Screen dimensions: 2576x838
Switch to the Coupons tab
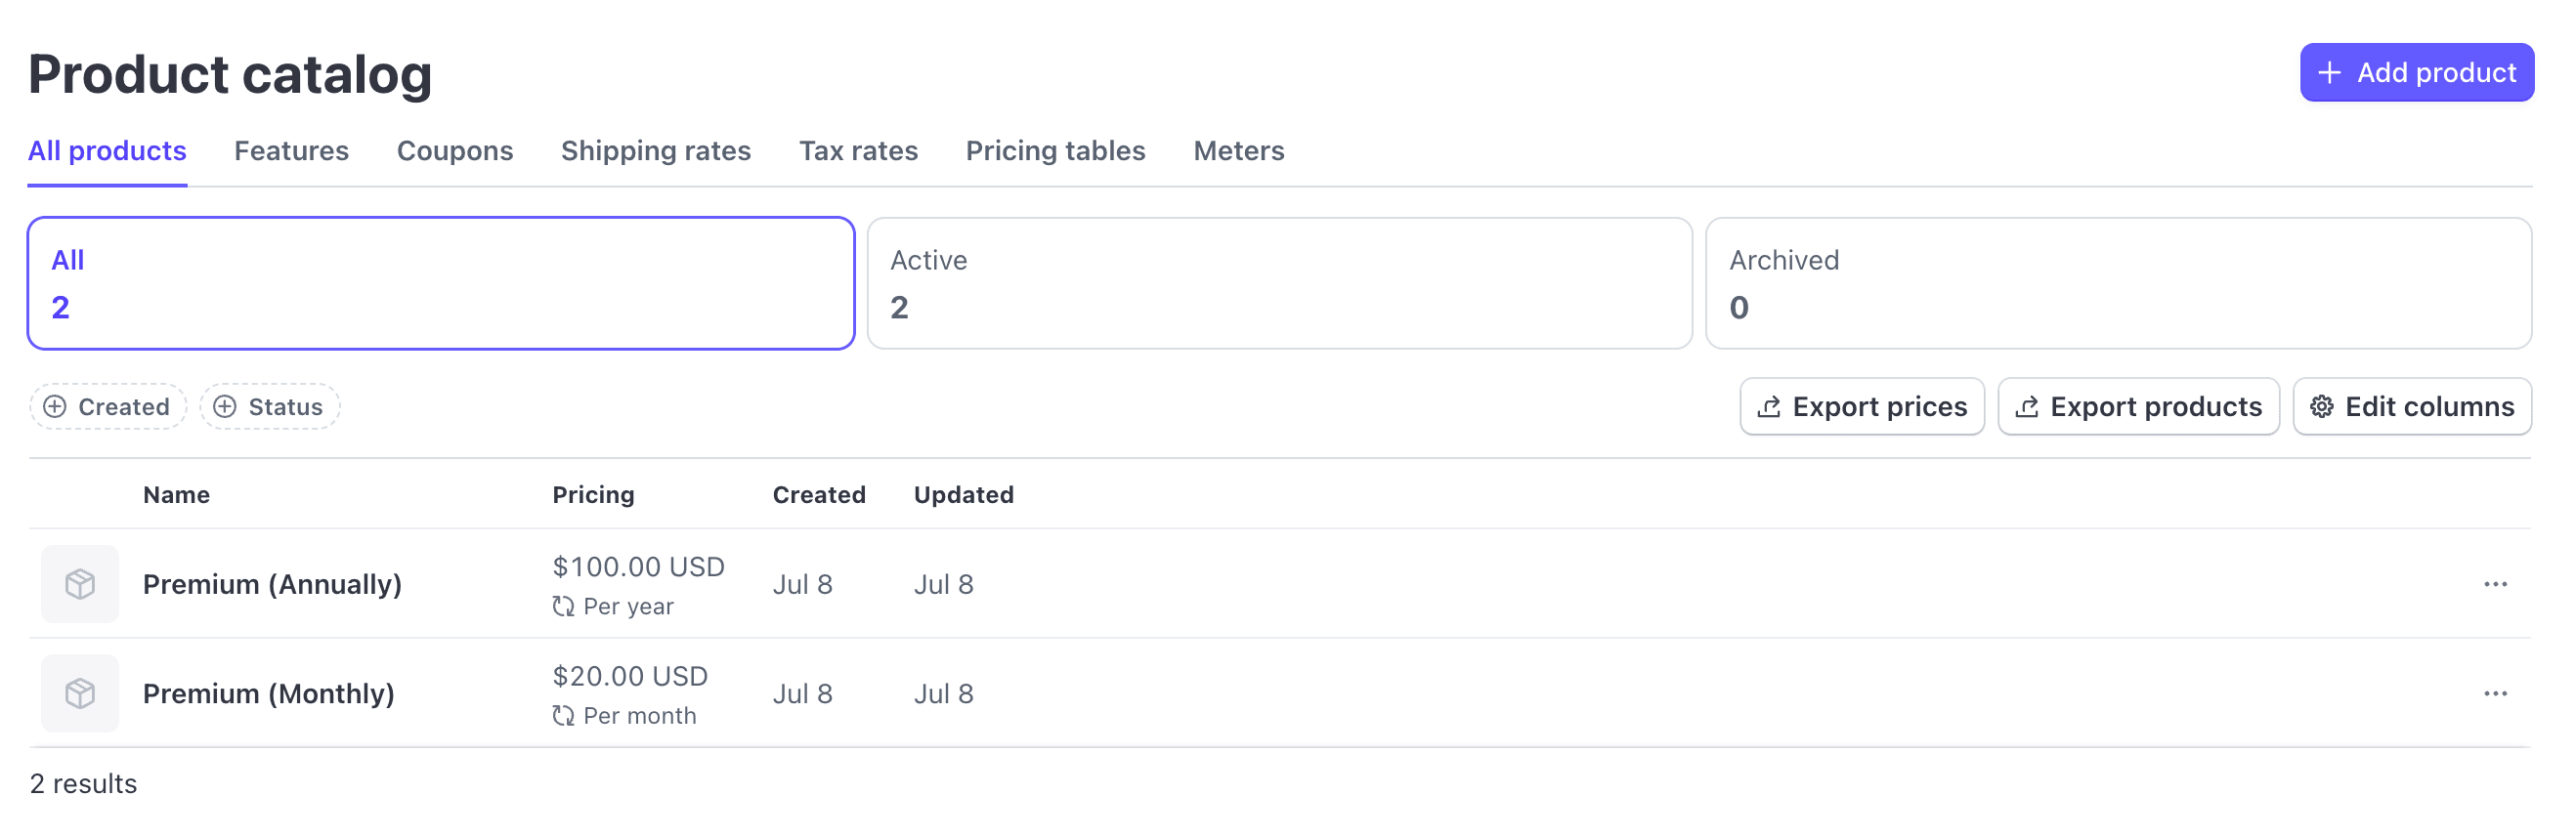pyautogui.click(x=455, y=151)
